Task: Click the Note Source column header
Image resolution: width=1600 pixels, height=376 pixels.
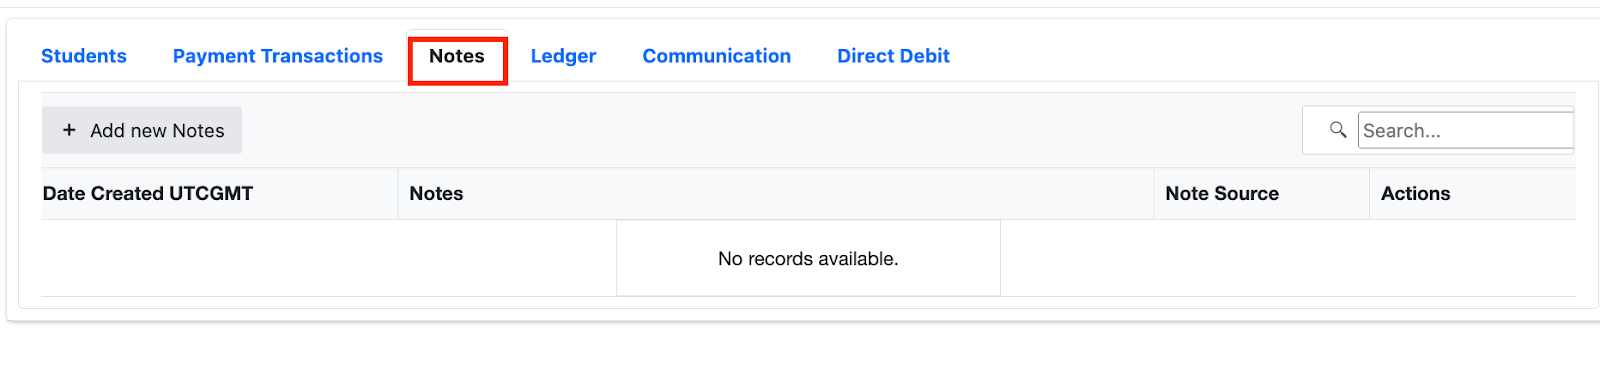Action: click(1222, 194)
